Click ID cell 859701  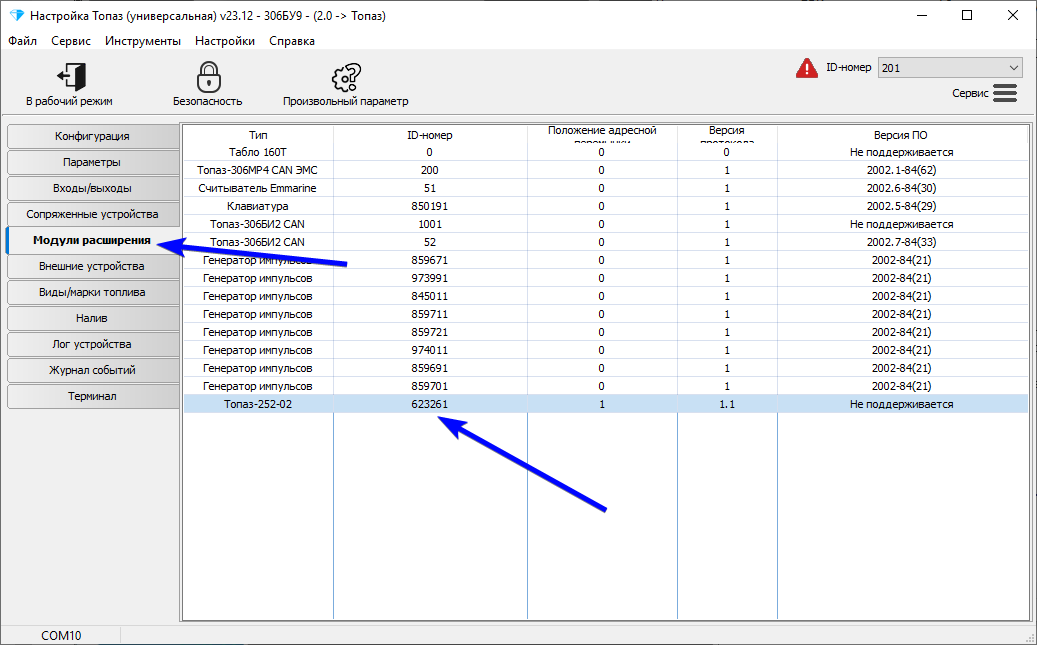[430, 386]
